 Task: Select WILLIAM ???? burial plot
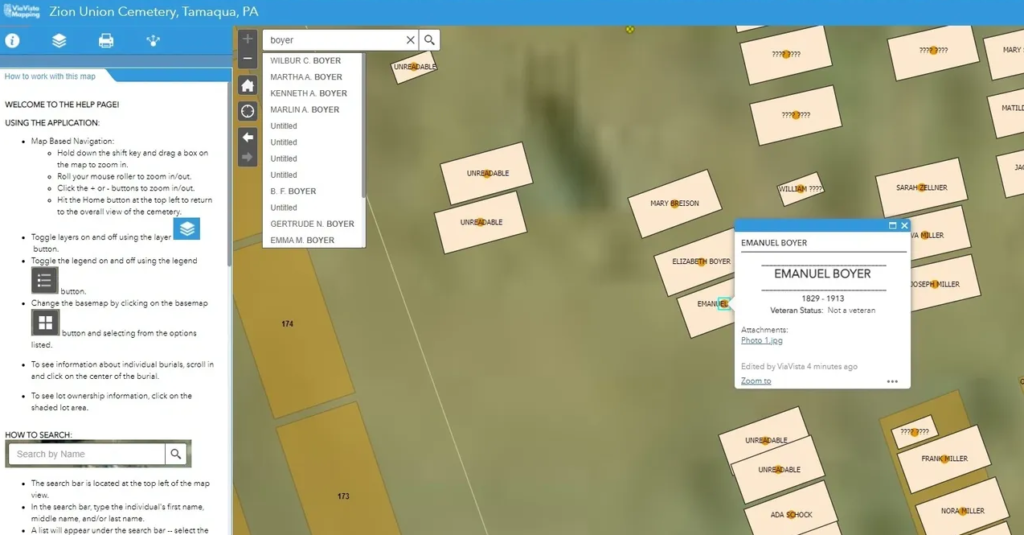[x=800, y=189]
